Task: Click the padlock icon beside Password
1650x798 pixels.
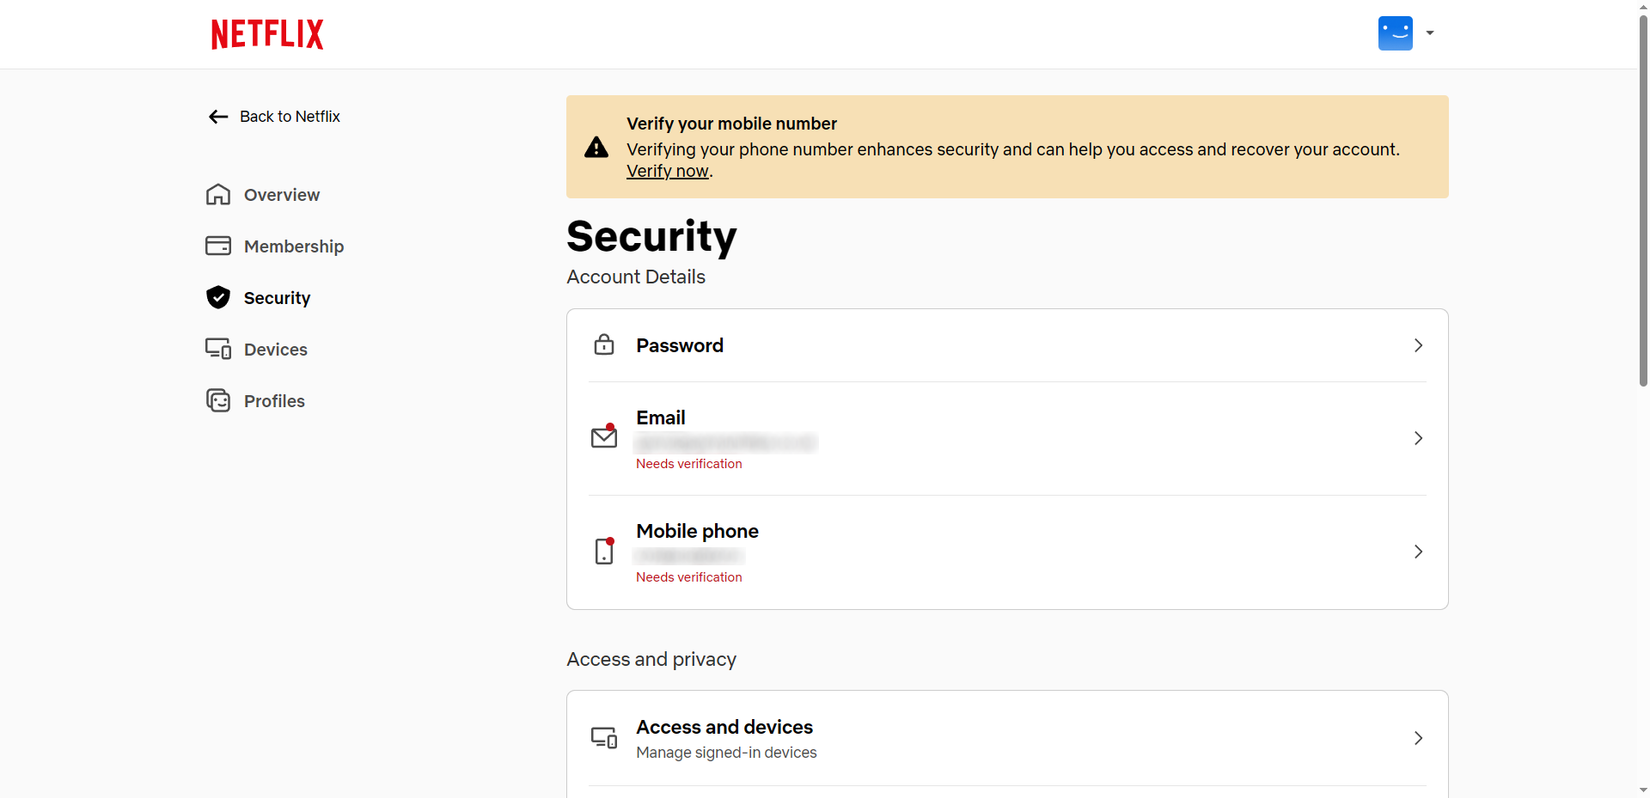Action: tap(604, 344)
